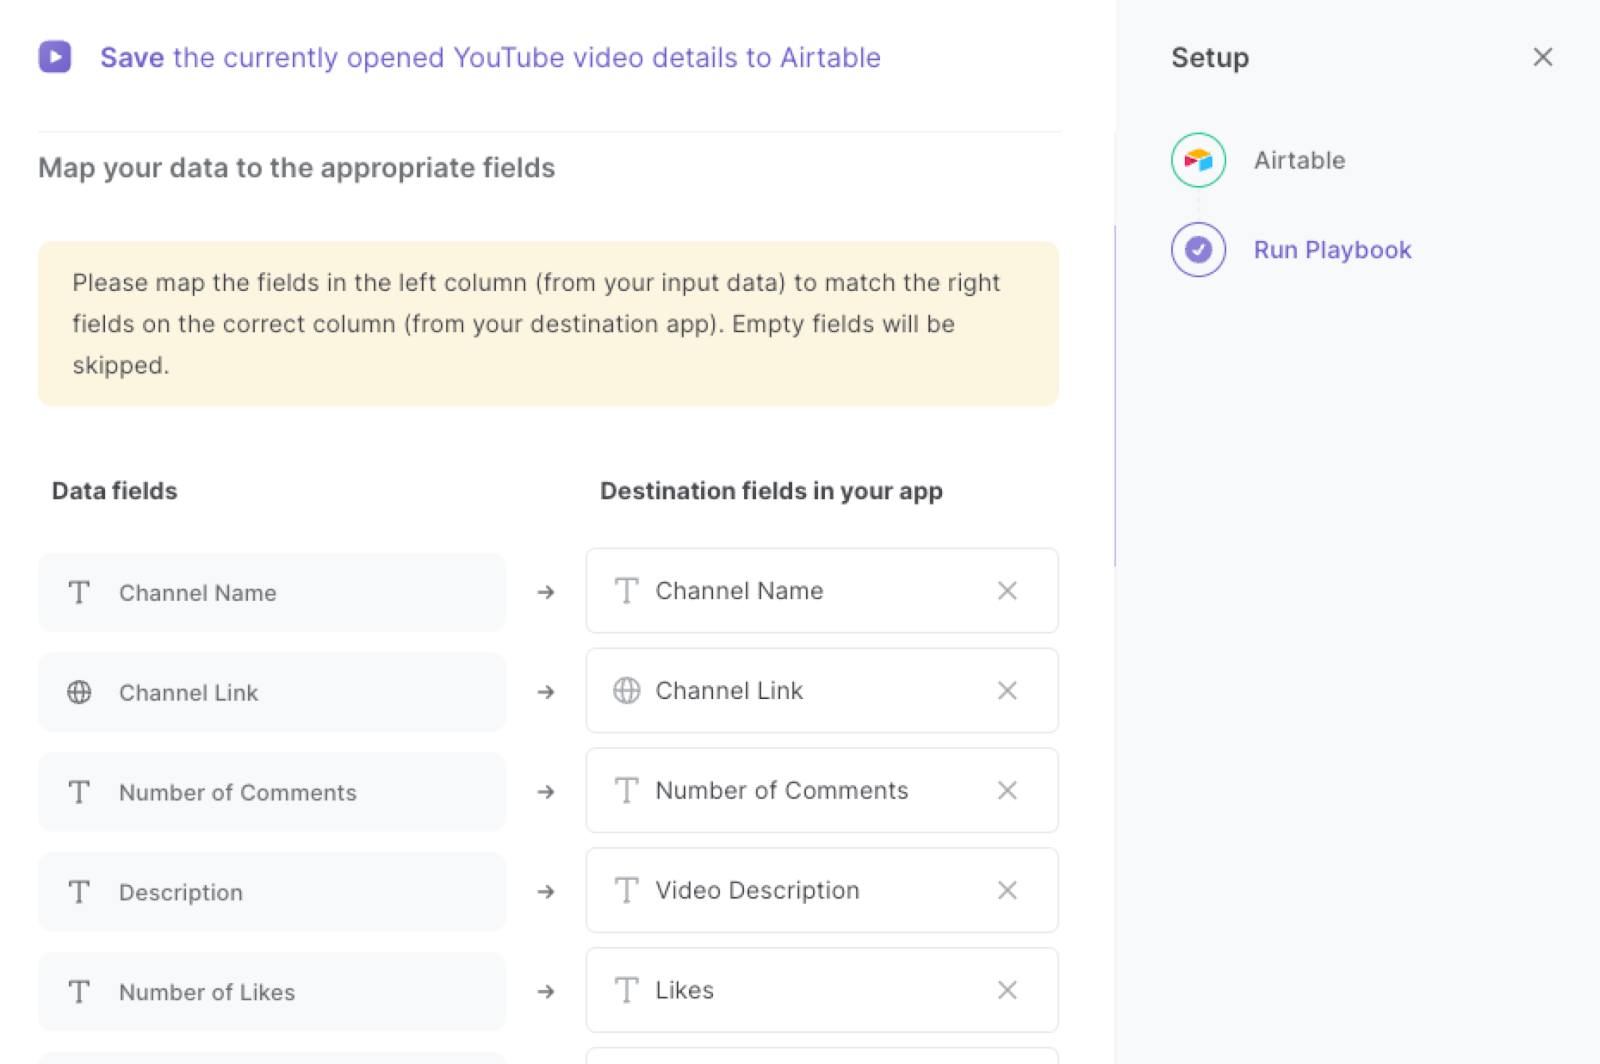Click the text icon beside the Description data field

coord(79,892)
